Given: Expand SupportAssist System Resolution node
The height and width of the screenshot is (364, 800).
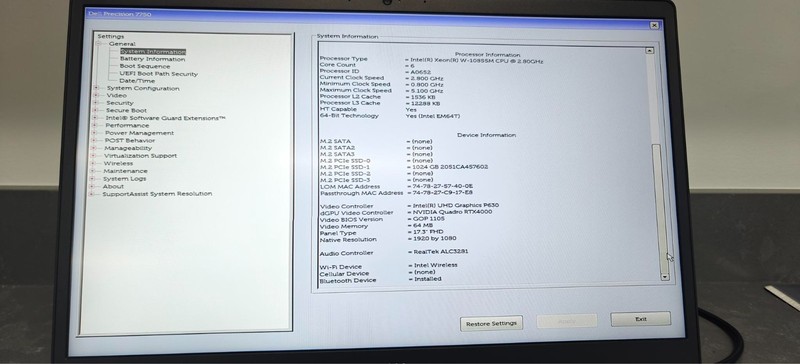Looking at the screenshot, I should (92, 194).
